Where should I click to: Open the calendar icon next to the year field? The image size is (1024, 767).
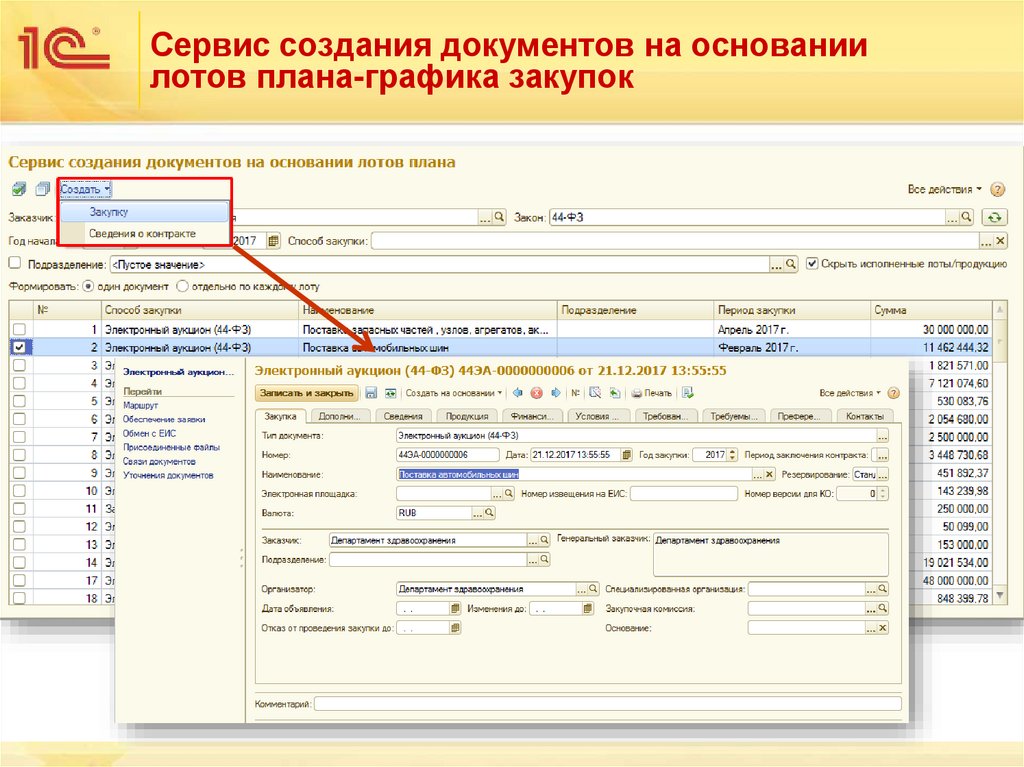click(273, 240)
